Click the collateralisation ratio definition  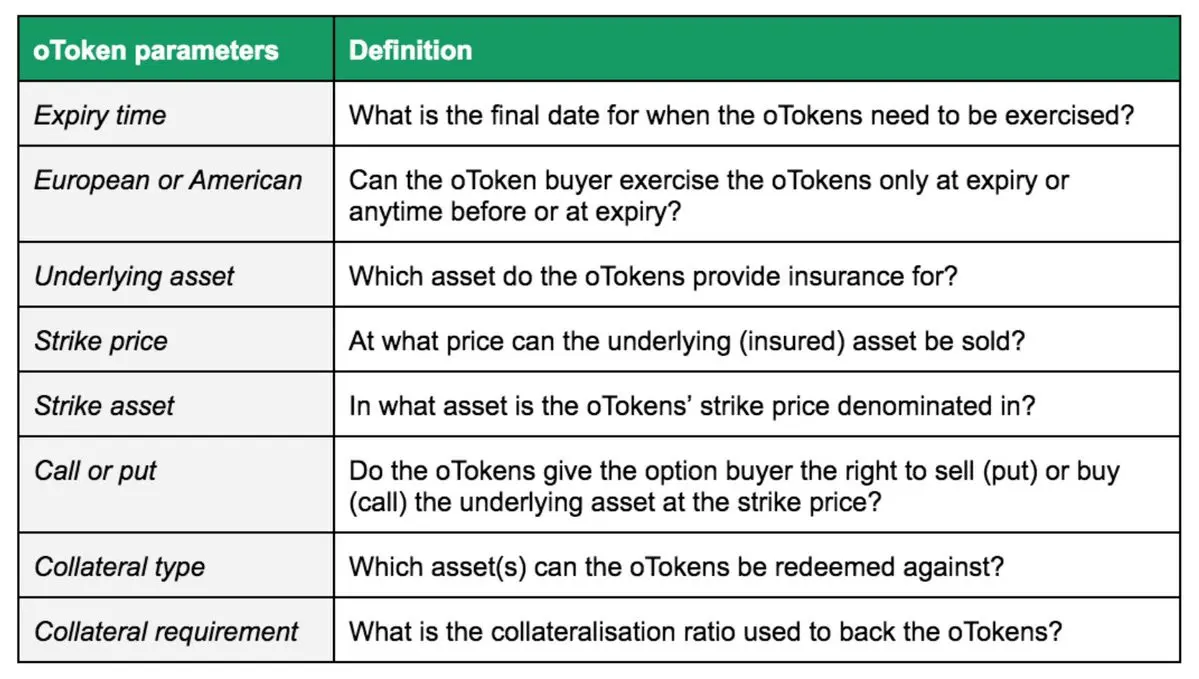point(705,632)
